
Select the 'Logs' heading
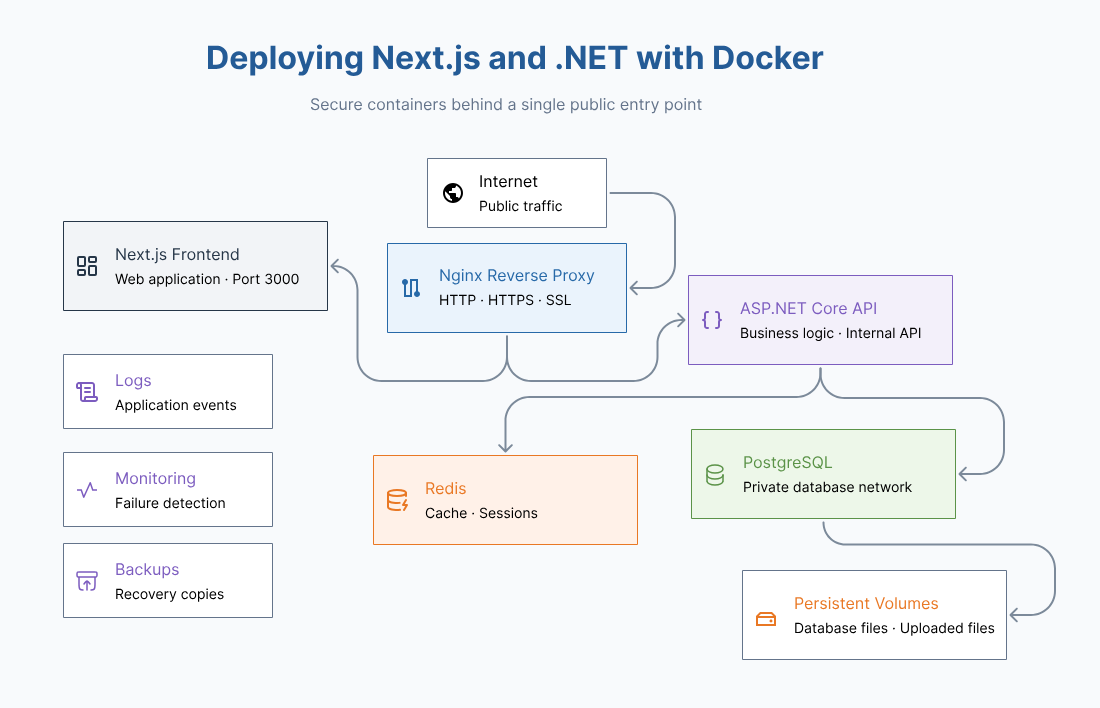click(133, 380)
